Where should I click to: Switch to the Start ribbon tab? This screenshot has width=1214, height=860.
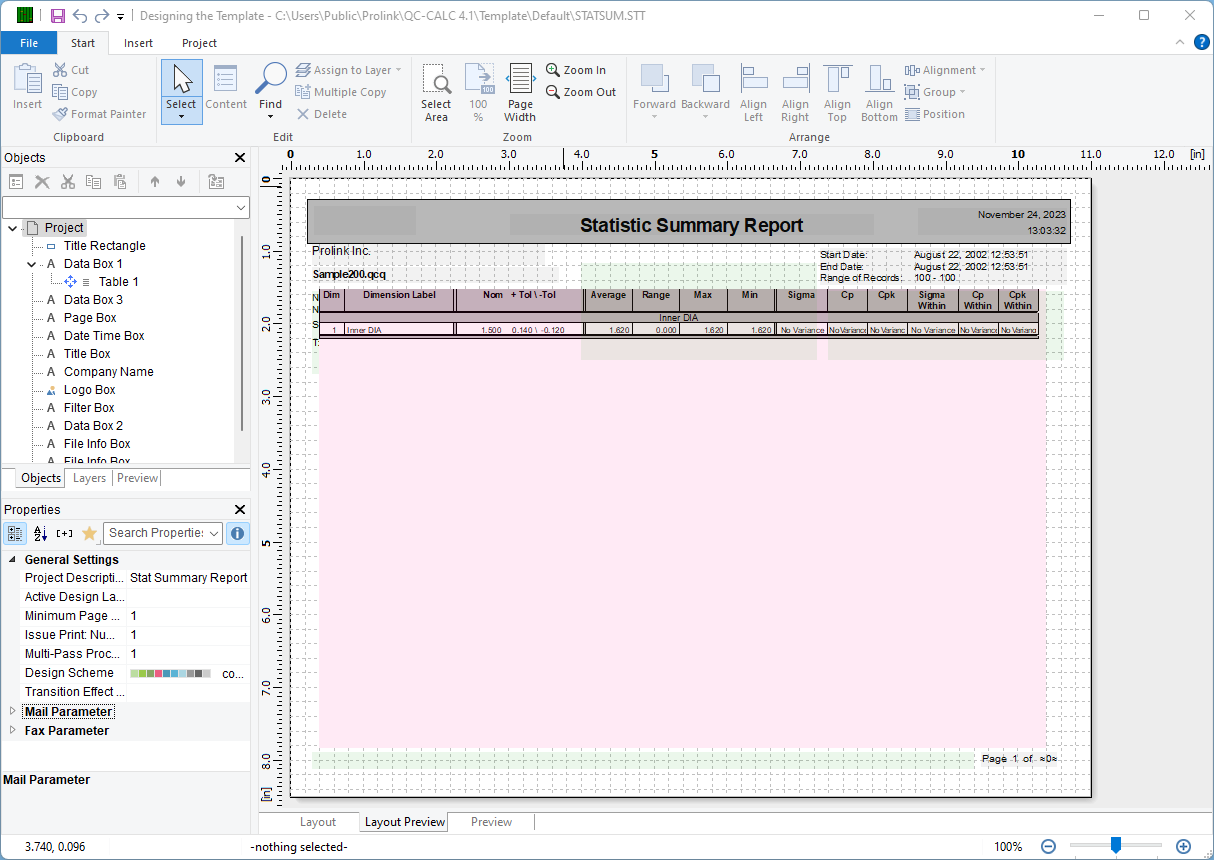[83, 43]
